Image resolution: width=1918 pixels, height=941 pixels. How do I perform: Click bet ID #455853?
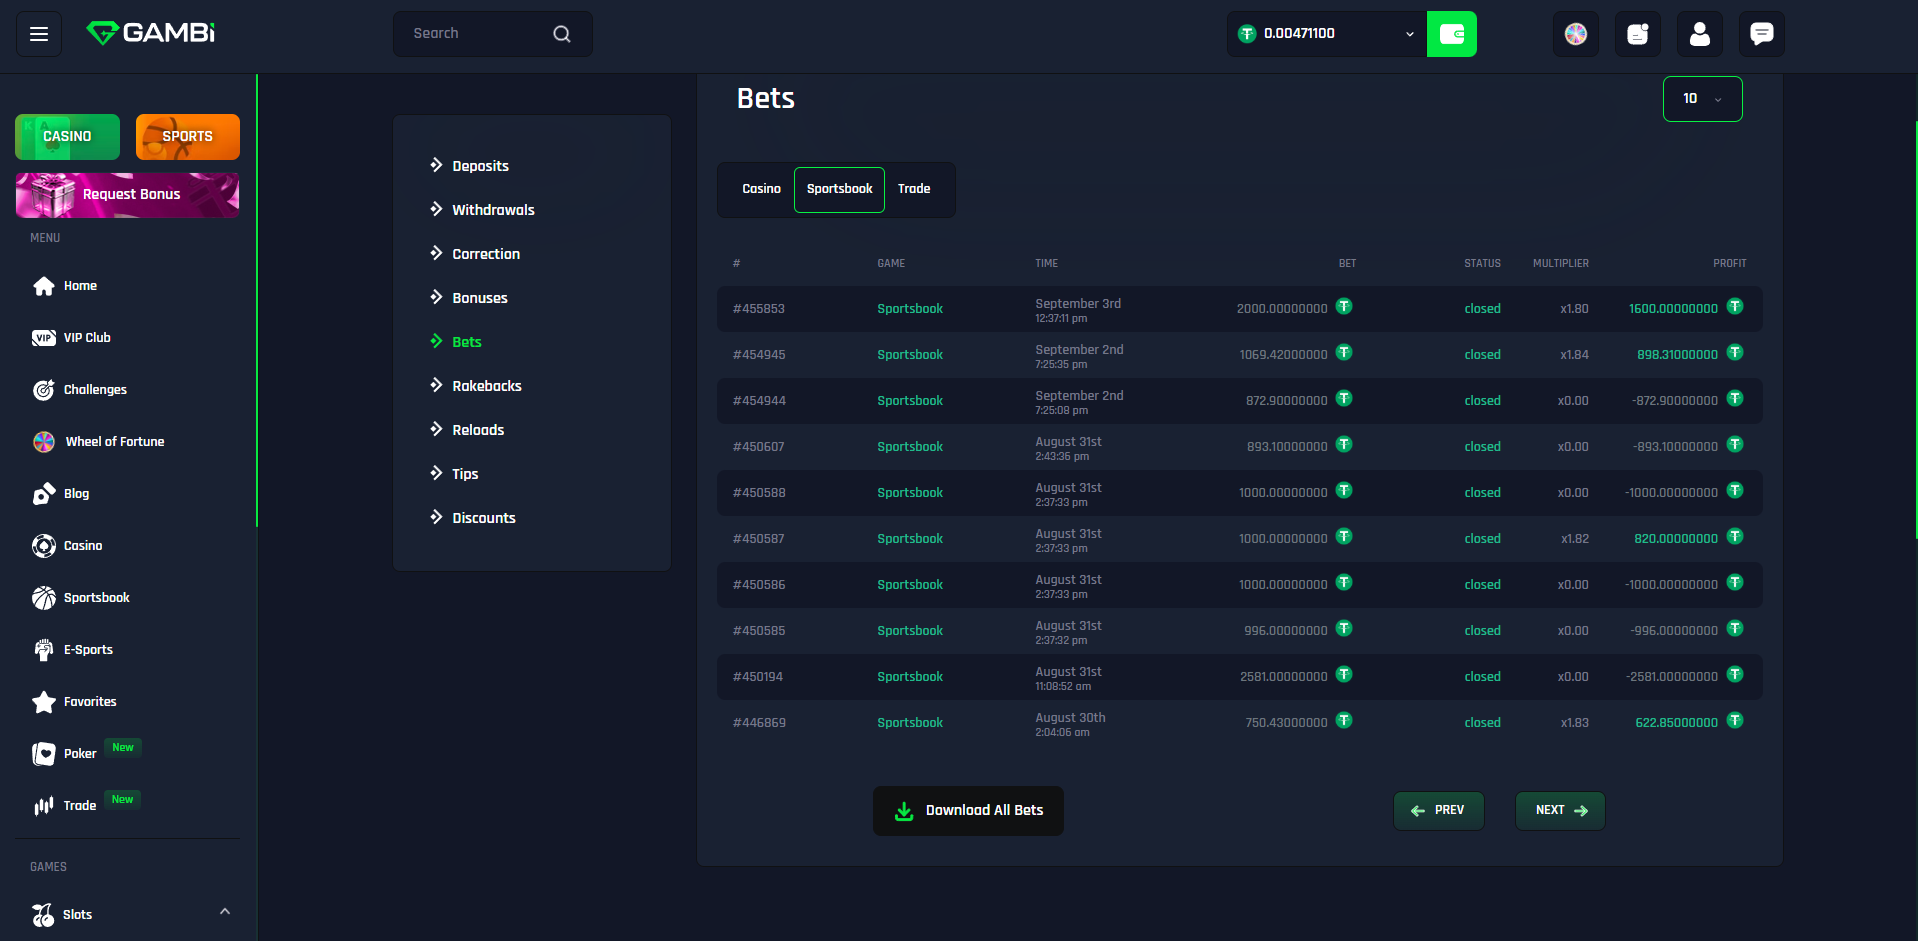[759, 309]
